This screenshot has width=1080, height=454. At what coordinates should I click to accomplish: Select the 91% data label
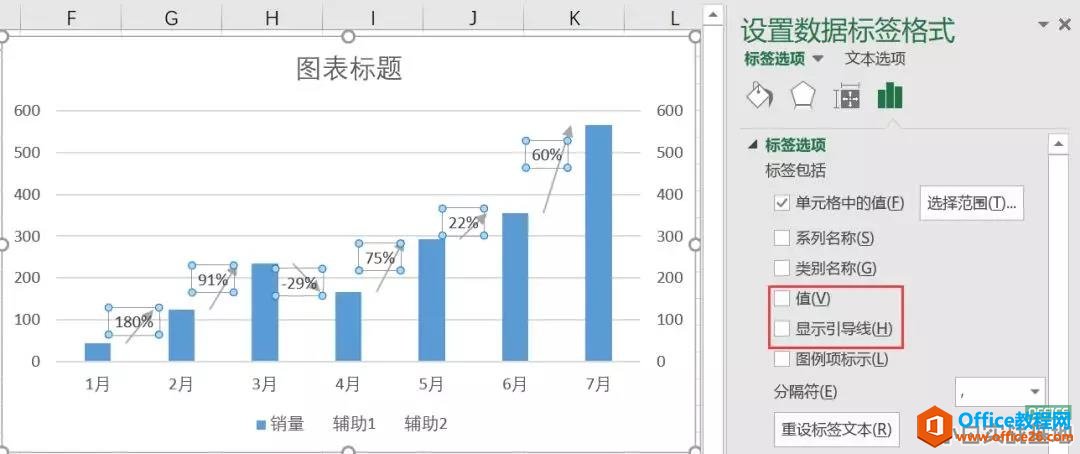(x=213, y=279)
